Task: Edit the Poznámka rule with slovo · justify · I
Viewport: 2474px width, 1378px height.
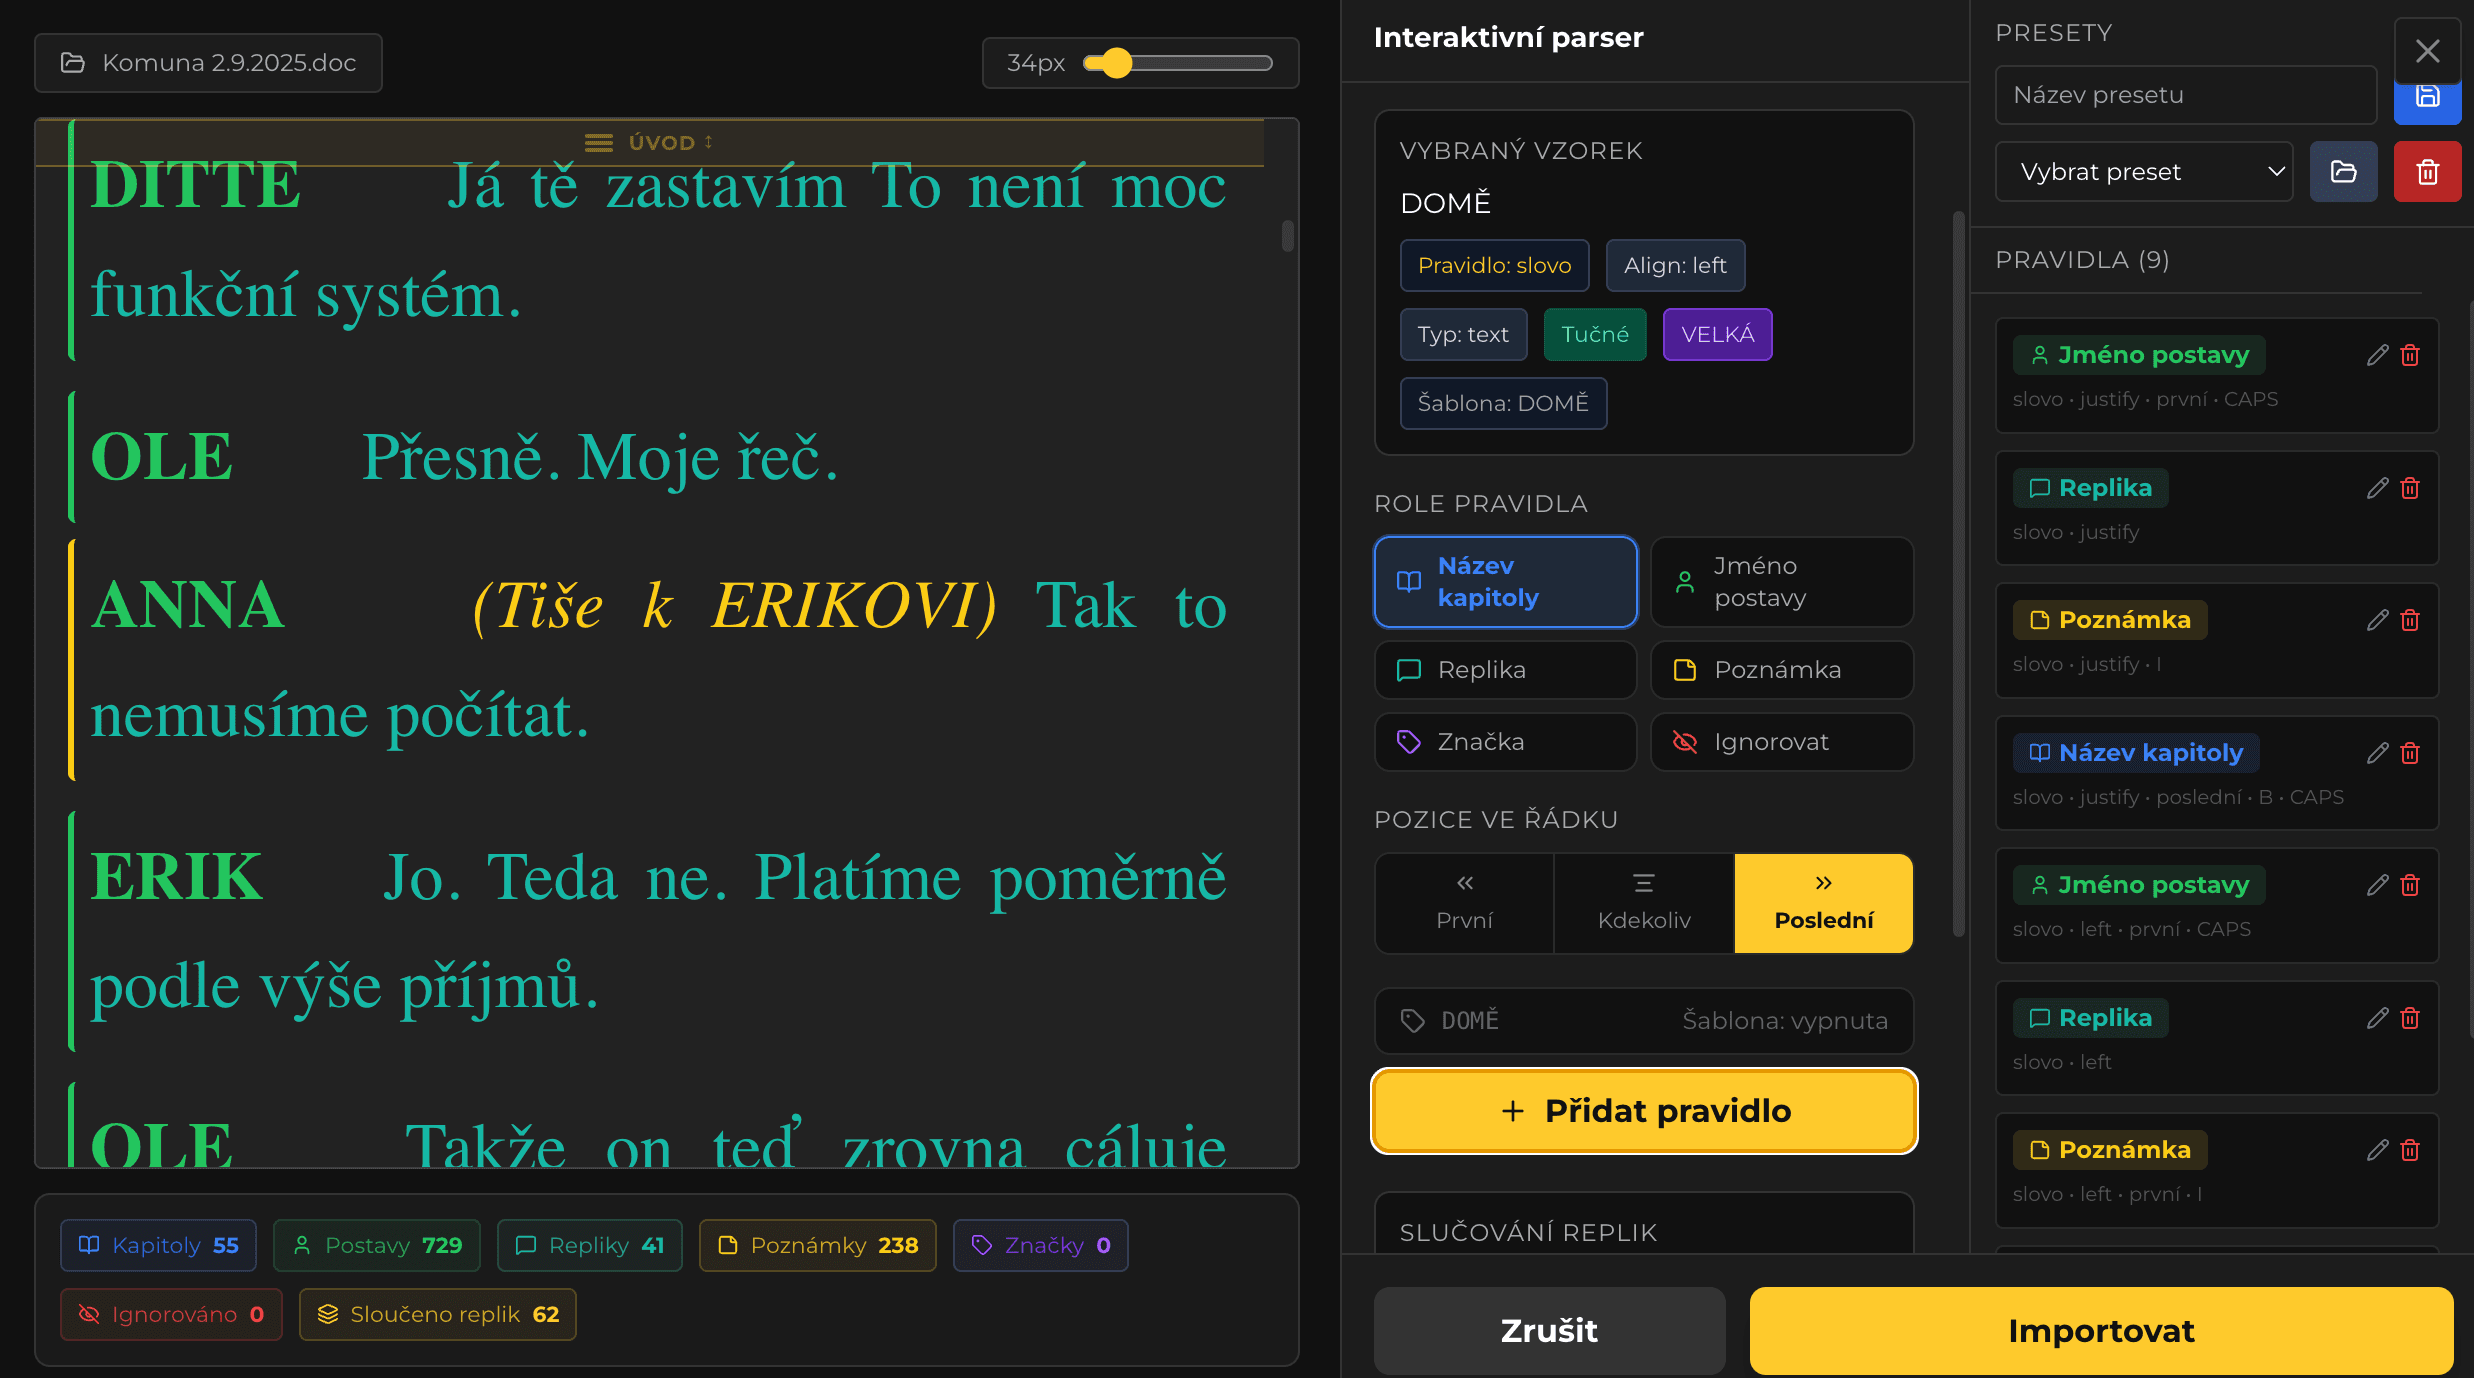Action: [x=2377, y=620]
